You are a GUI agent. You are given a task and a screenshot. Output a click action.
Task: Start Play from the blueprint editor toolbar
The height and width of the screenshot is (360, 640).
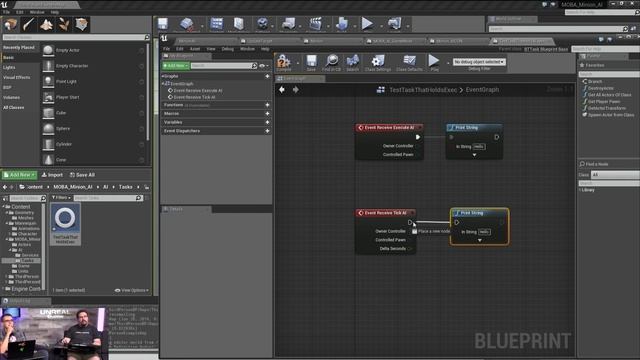coord(434,63)
